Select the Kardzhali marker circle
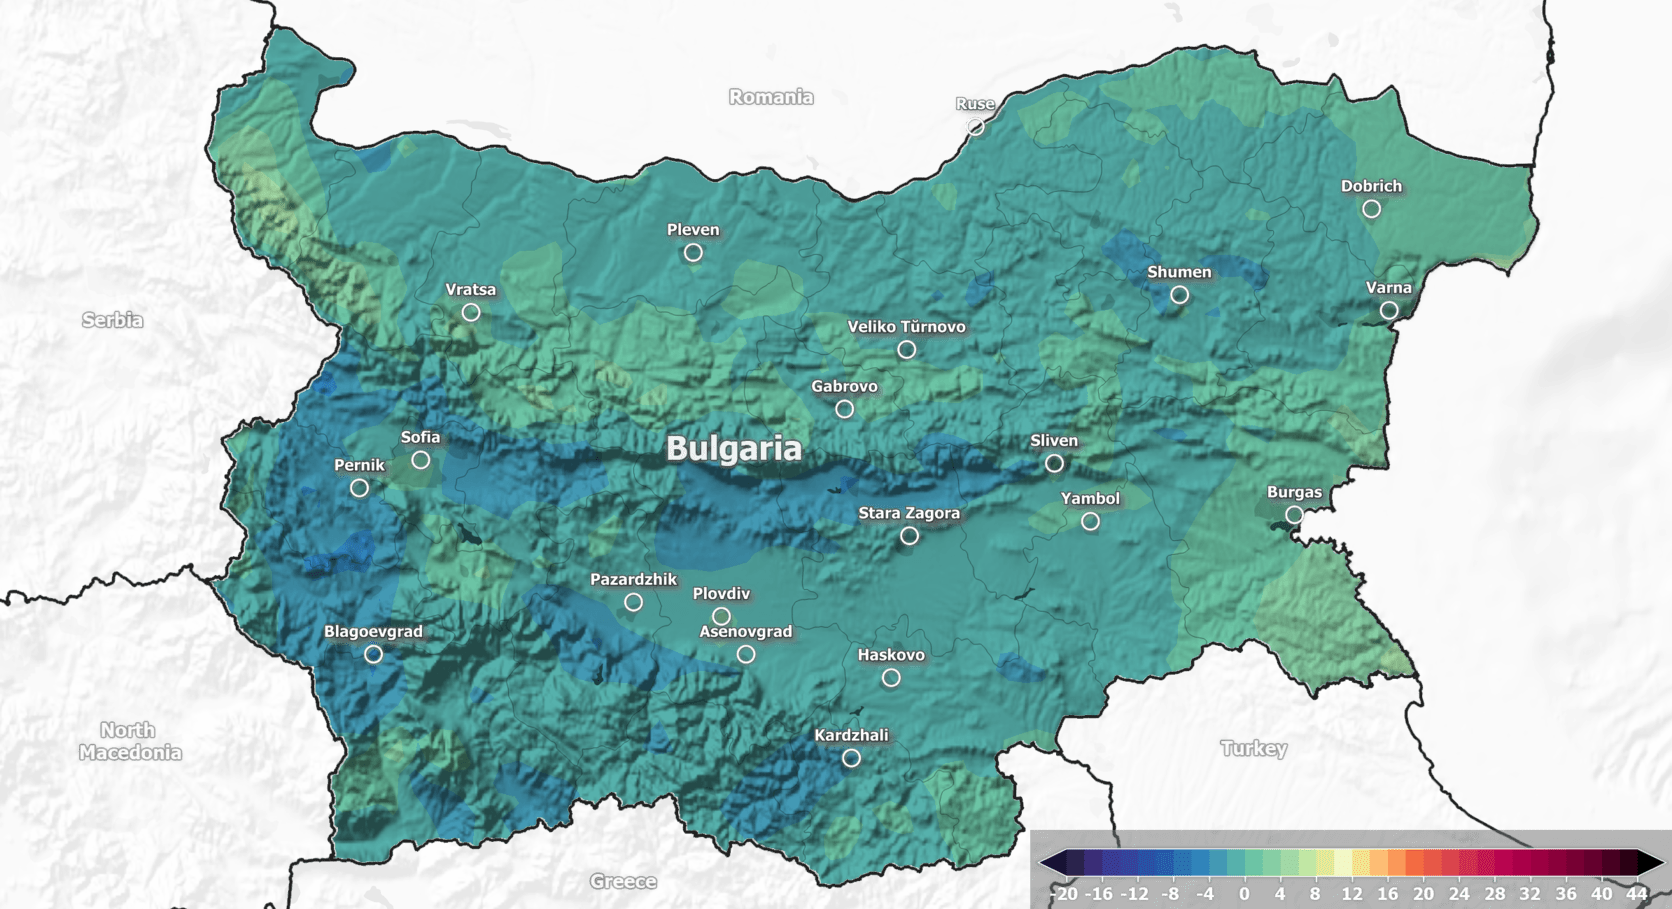Viewport: 1672px width, 909px height. pos(851,758)
